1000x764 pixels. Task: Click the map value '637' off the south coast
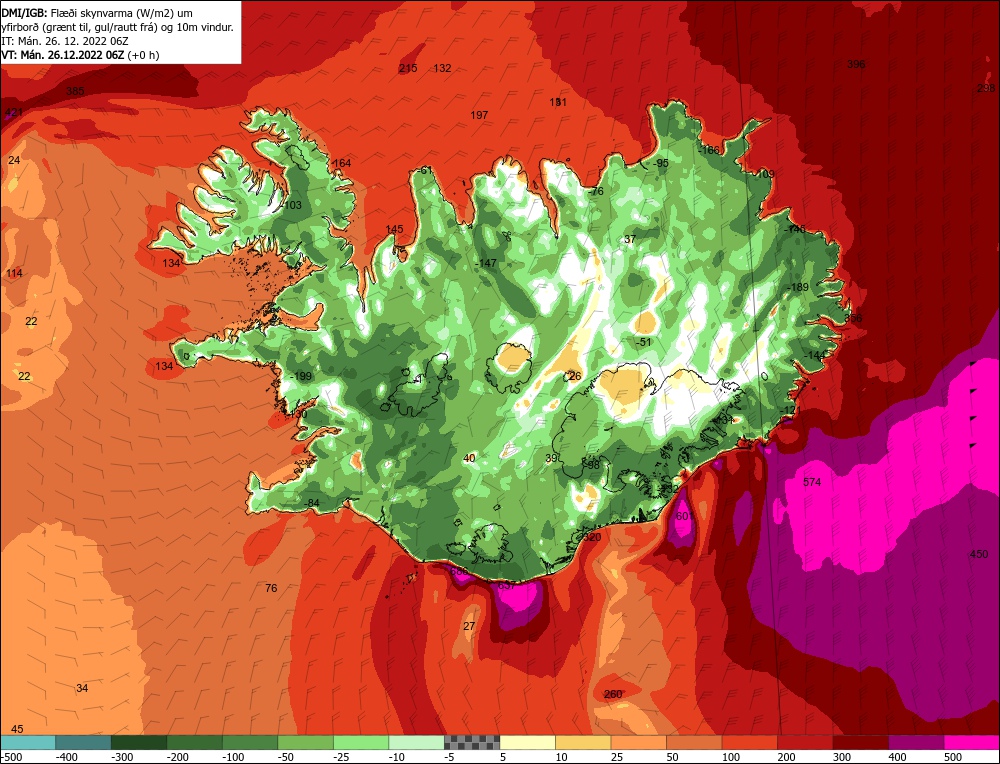(506, 585)
